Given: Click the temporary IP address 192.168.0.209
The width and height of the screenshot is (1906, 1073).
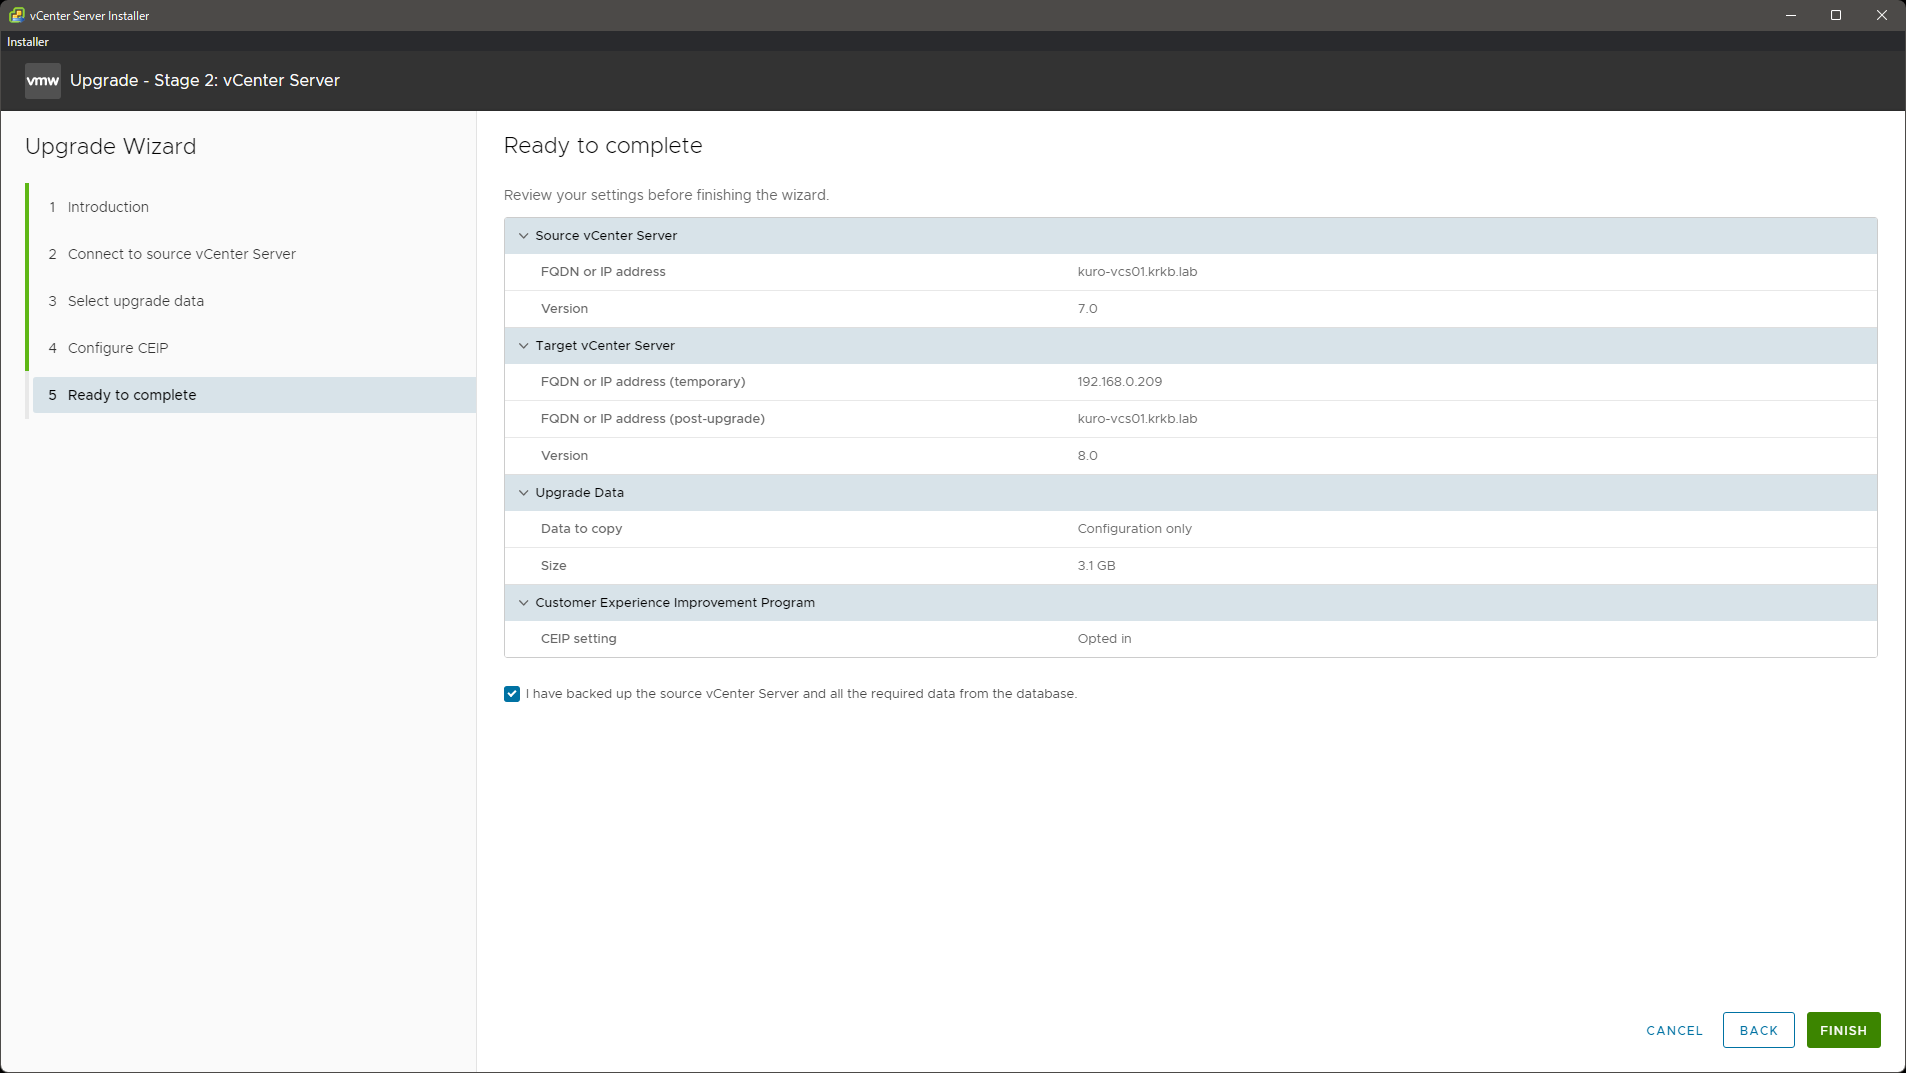Looking at the screenshot, I should click(x=1119, y=382).
